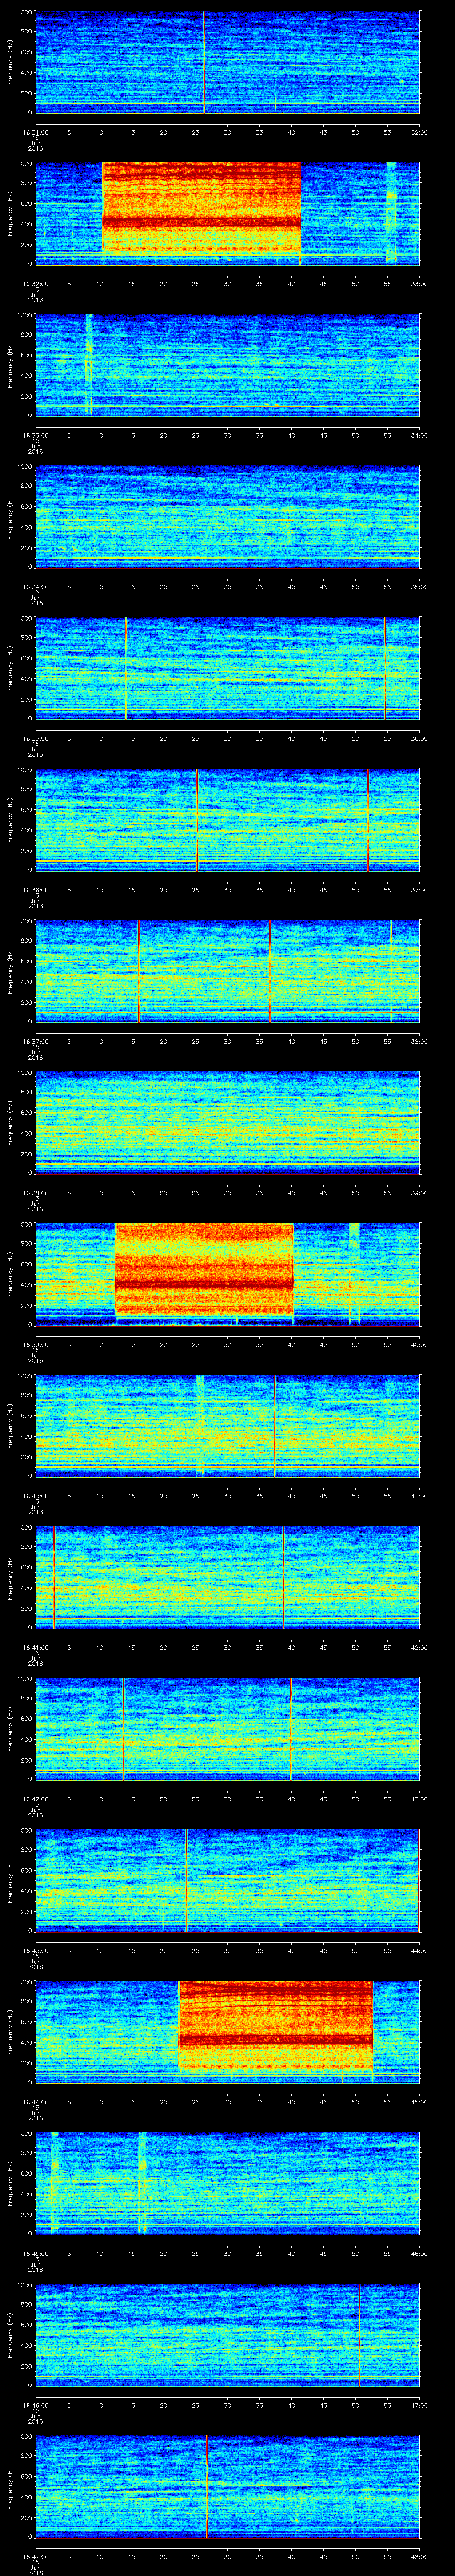The height and width of the screenshot is (2576, 455).
Task: Open the spectrogram panel starting at 16:42:00
Action: coord(227,1729)
